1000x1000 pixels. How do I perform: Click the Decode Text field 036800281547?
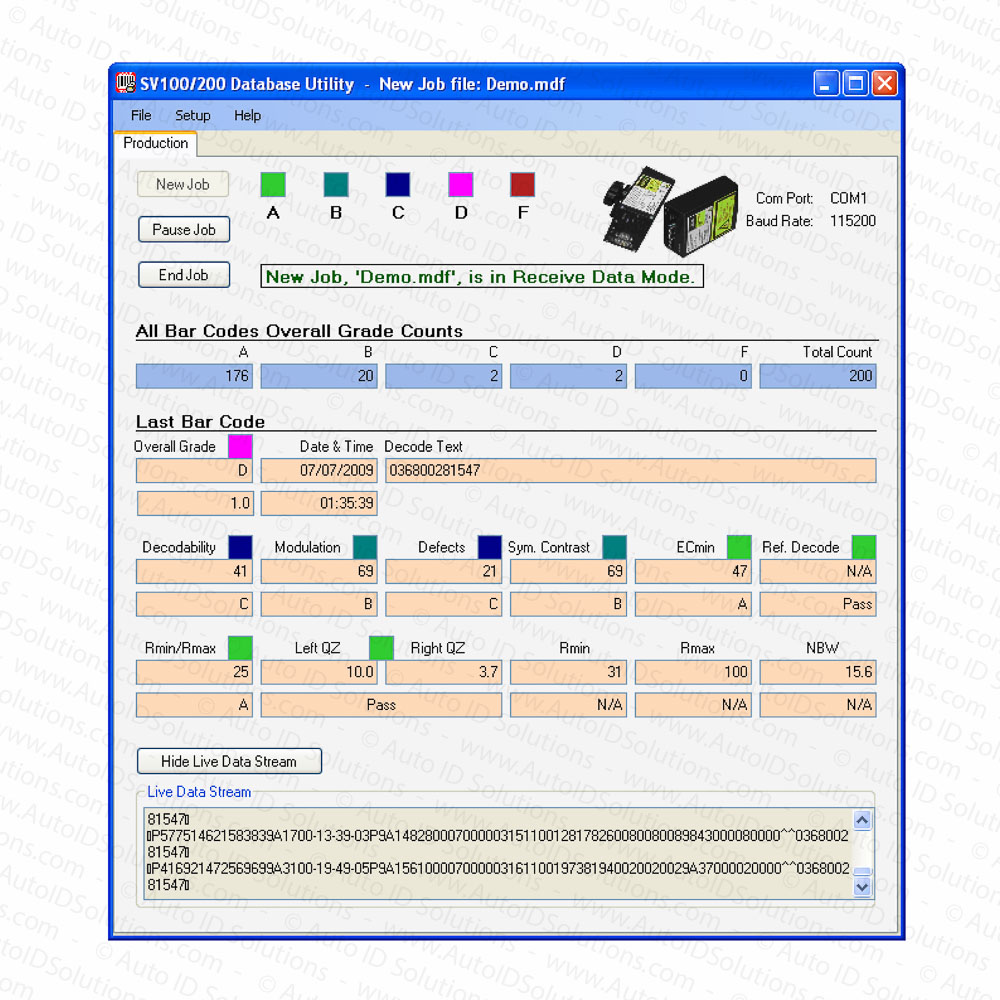pyautogui.click(x=631, y=471)
